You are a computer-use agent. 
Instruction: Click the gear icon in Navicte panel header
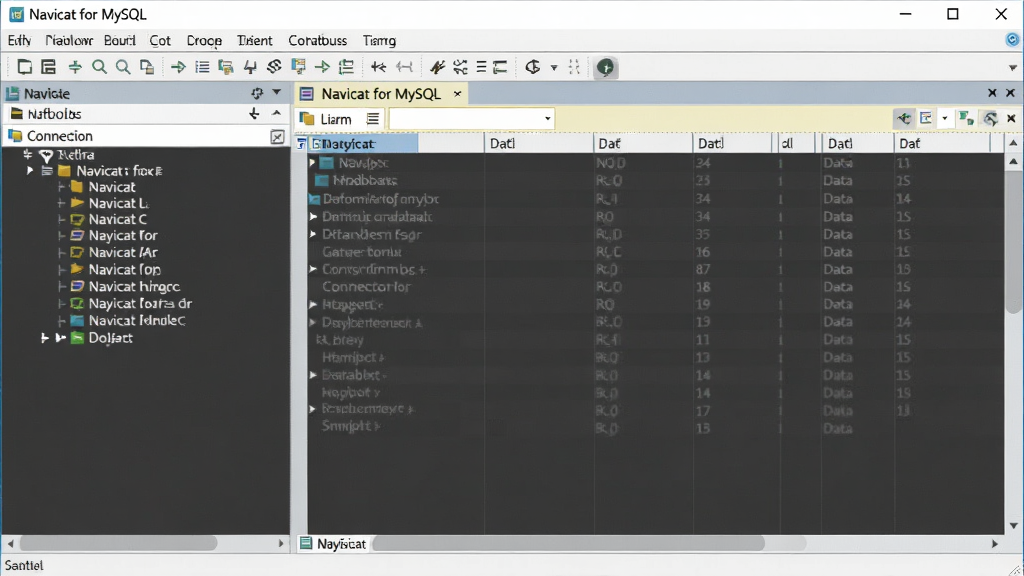coord(257,93)
